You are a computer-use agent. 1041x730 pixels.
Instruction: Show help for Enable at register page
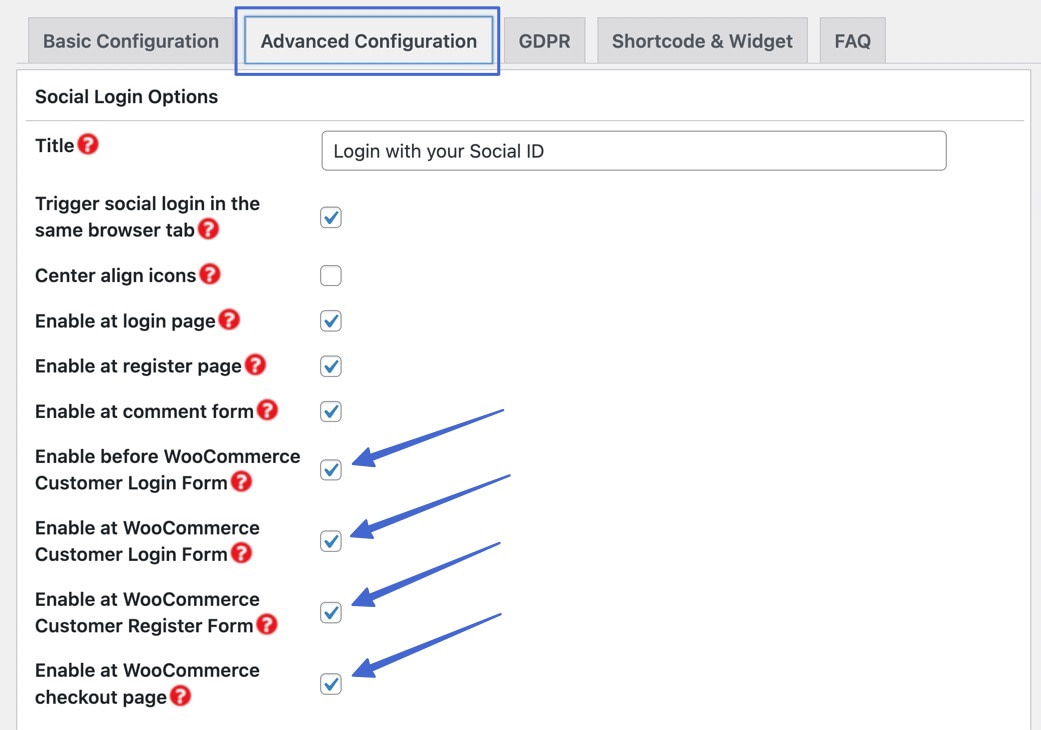pyautogui.click(x=255, y=365)
